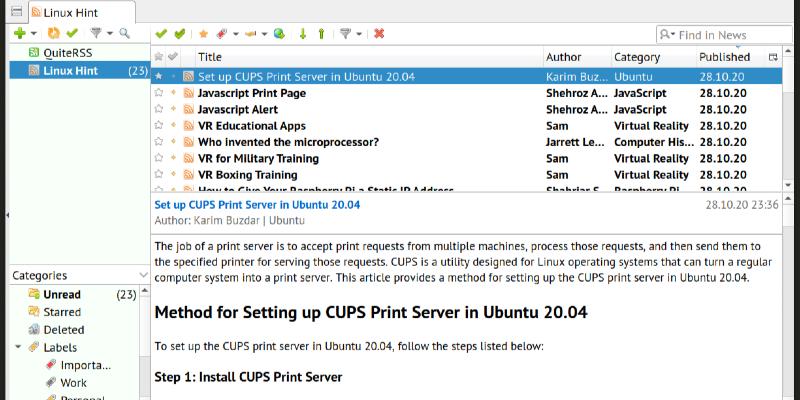Update all feeds with the orange refresh icon
The image size is (800, 400).
(53, 34)
